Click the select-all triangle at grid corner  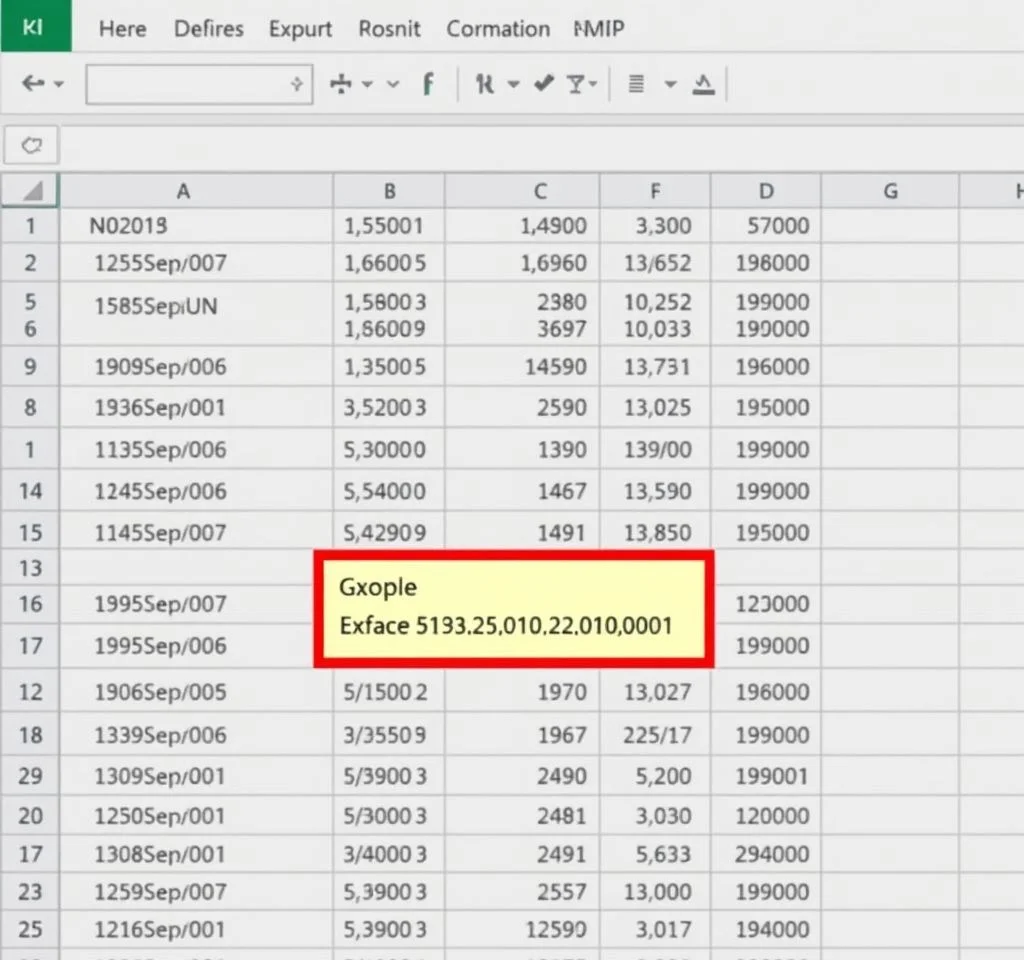click(31, 191)
